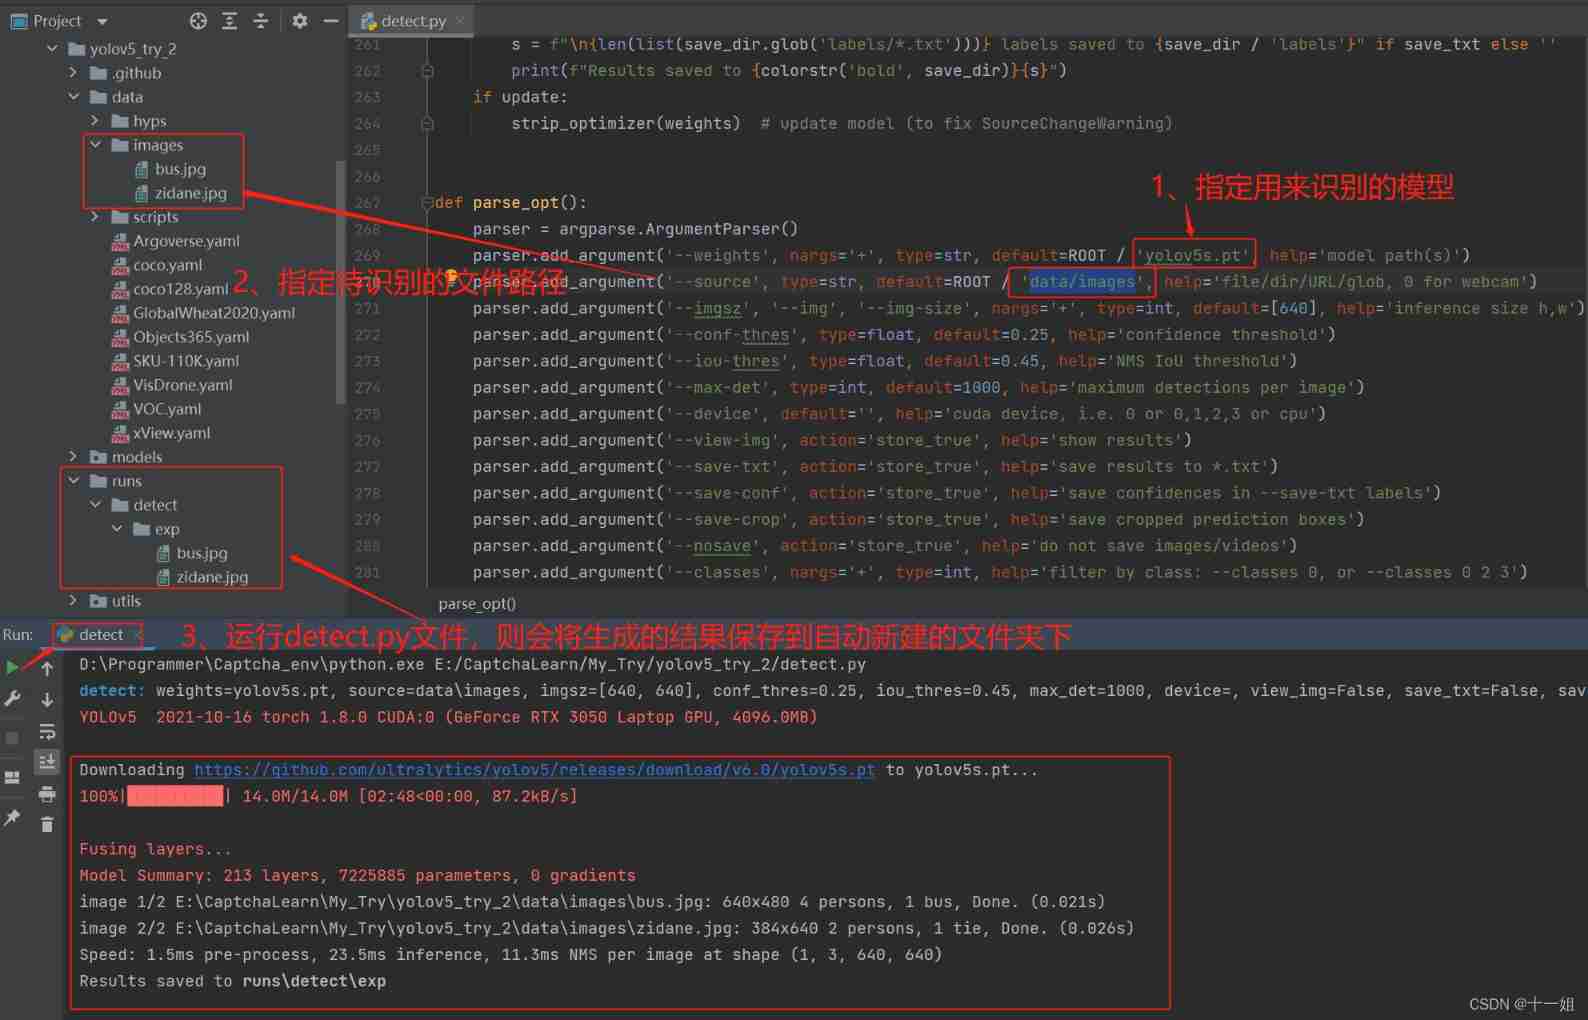Open coco.yaml file

[x=167, y=265]
